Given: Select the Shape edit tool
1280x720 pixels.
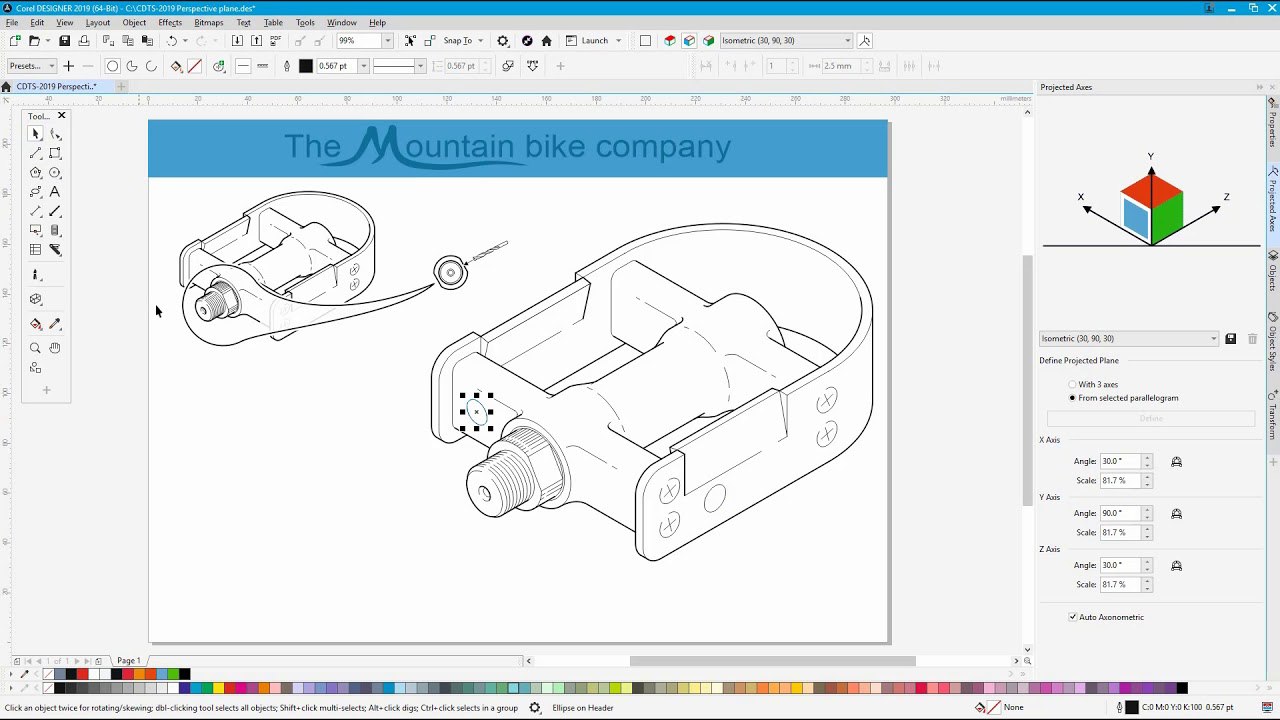Looking at the screenshot, I should tap(55, 134).
